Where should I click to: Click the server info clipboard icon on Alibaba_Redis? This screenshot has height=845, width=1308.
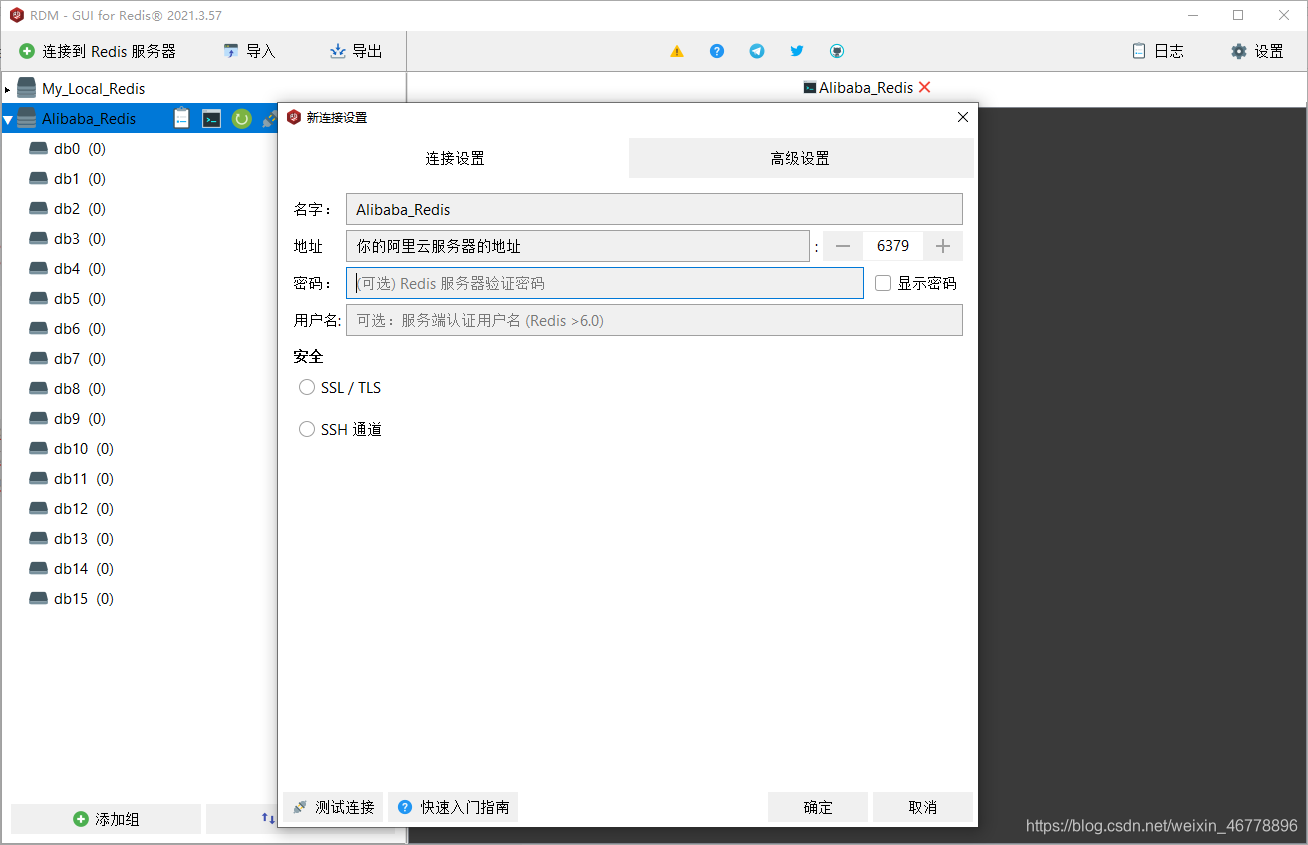(x=181, y=118)
